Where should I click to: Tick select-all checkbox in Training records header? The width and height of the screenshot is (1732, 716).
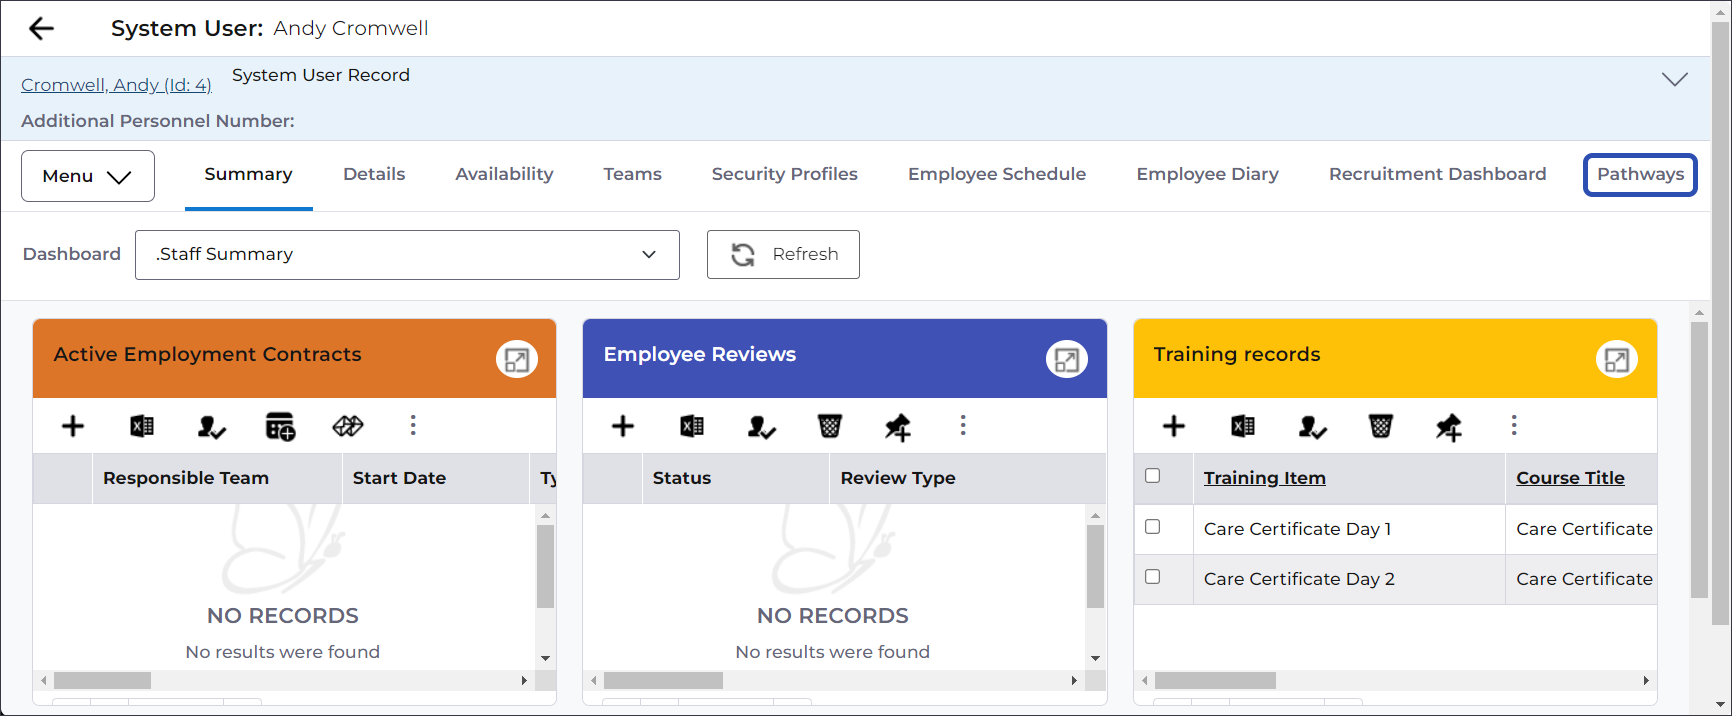click(1153, 476)
